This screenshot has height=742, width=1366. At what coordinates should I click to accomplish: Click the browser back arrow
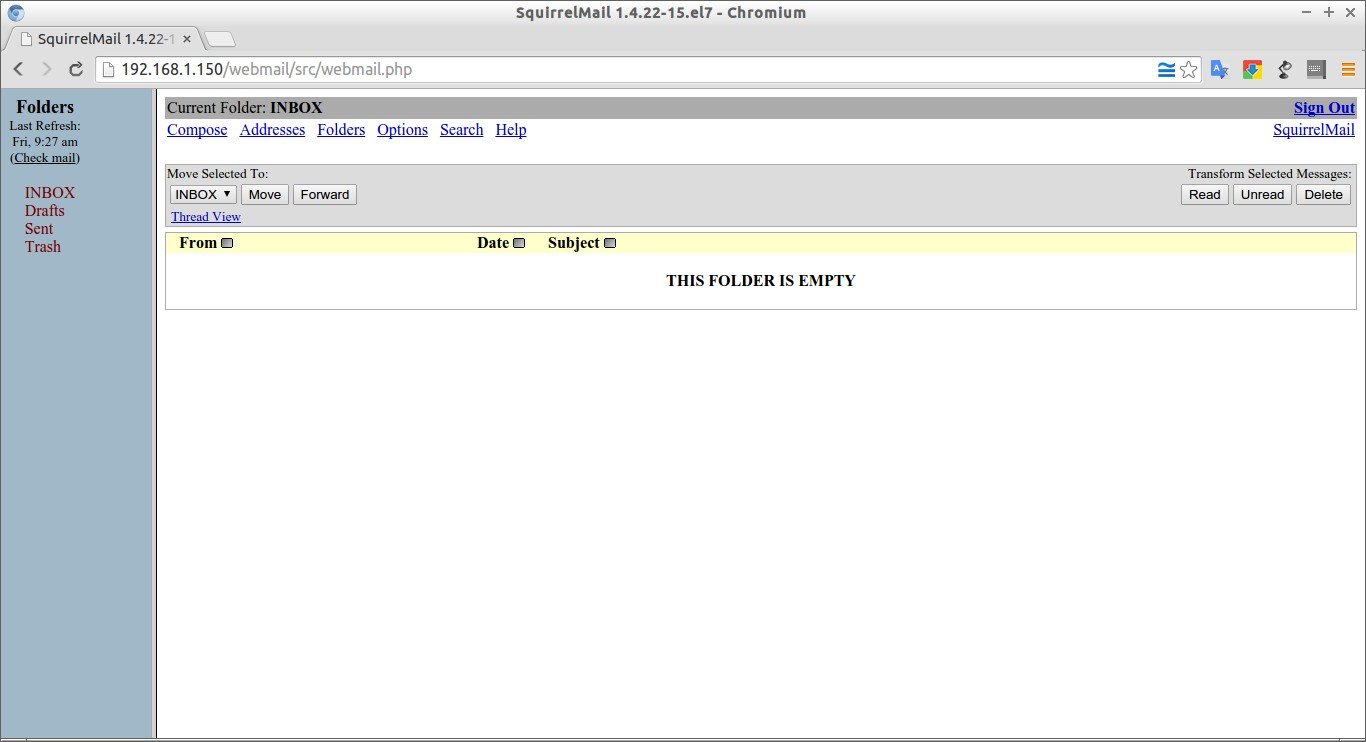point(18,69)
